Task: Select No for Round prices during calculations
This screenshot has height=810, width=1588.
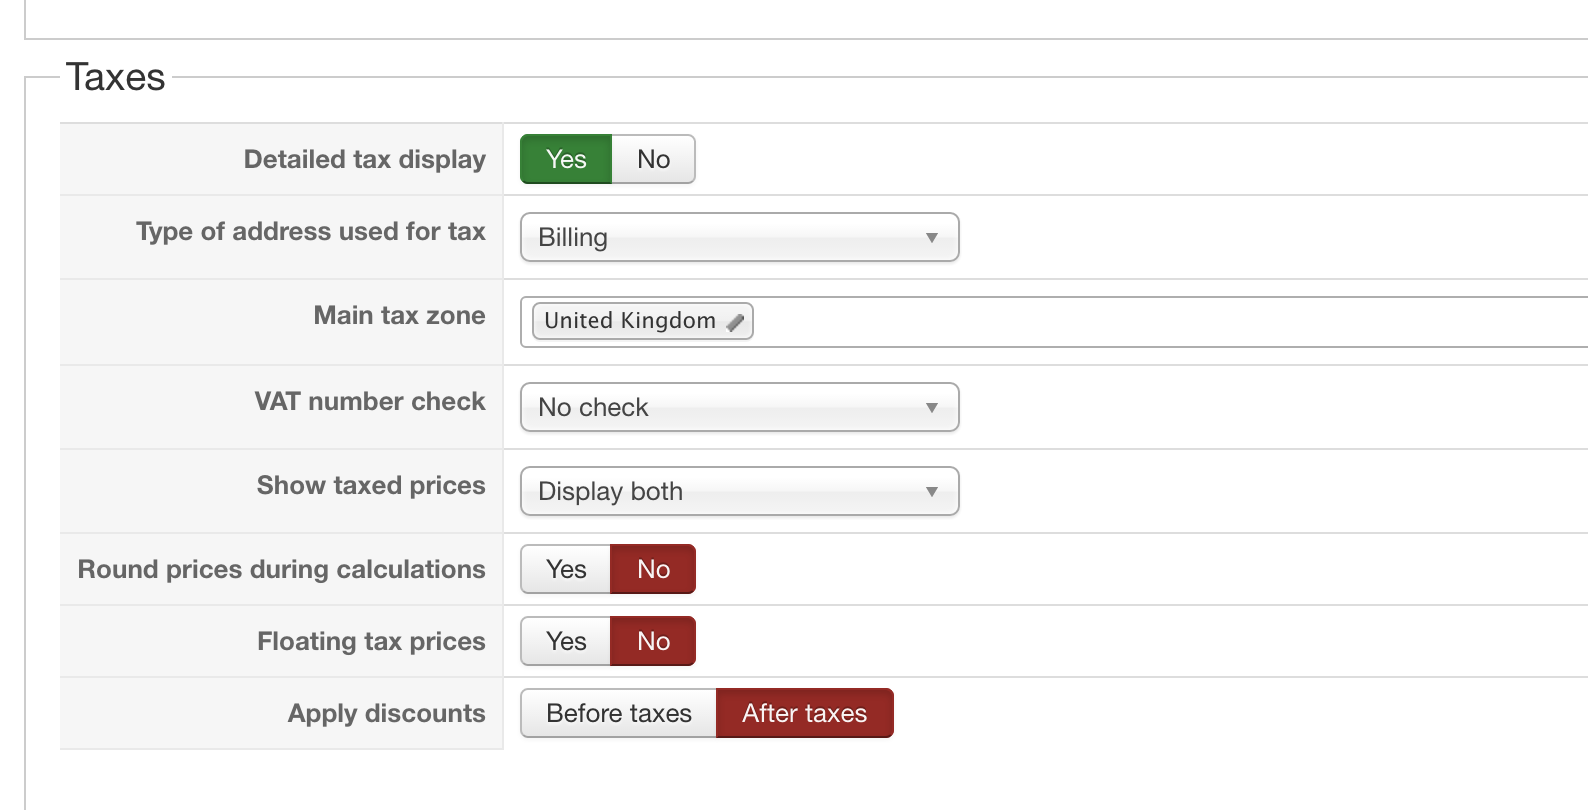Action: [x=653, y=569]
